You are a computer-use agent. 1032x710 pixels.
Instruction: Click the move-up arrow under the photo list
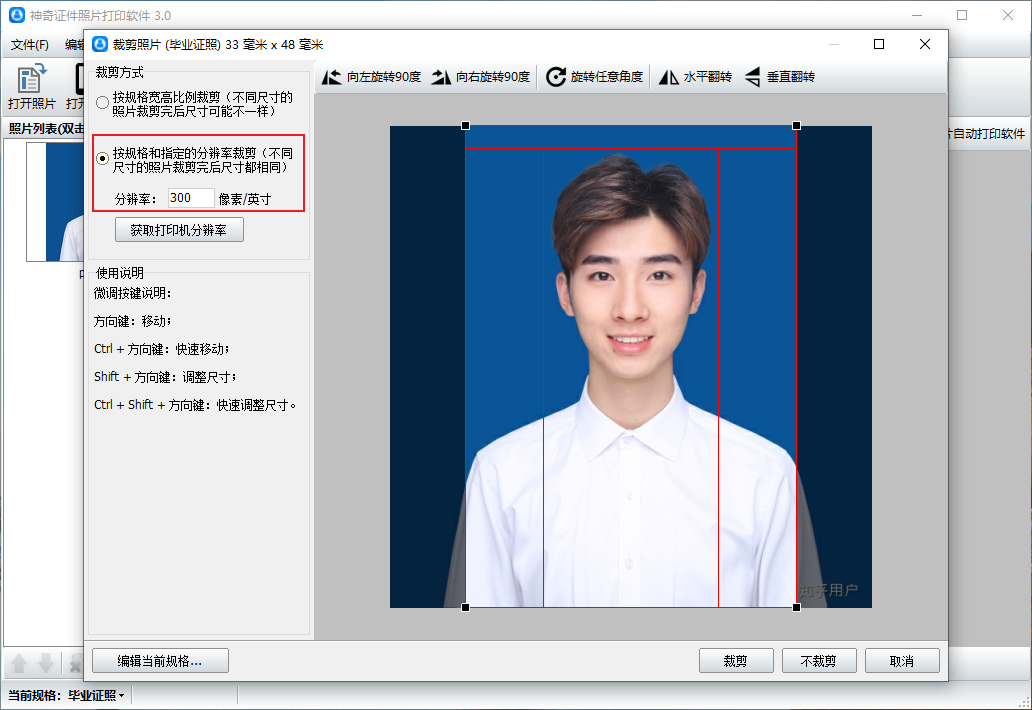click(18, 664)
